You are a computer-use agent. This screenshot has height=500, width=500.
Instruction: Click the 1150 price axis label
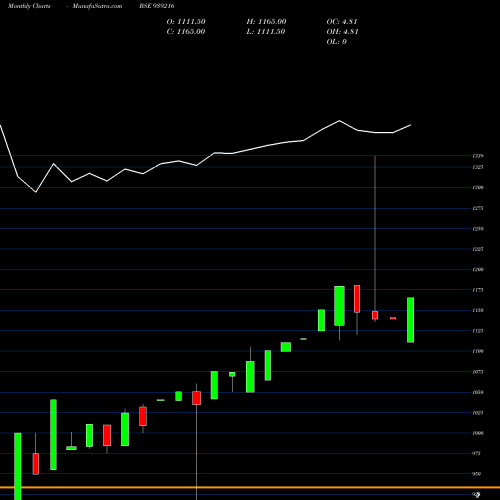(478, 311)
